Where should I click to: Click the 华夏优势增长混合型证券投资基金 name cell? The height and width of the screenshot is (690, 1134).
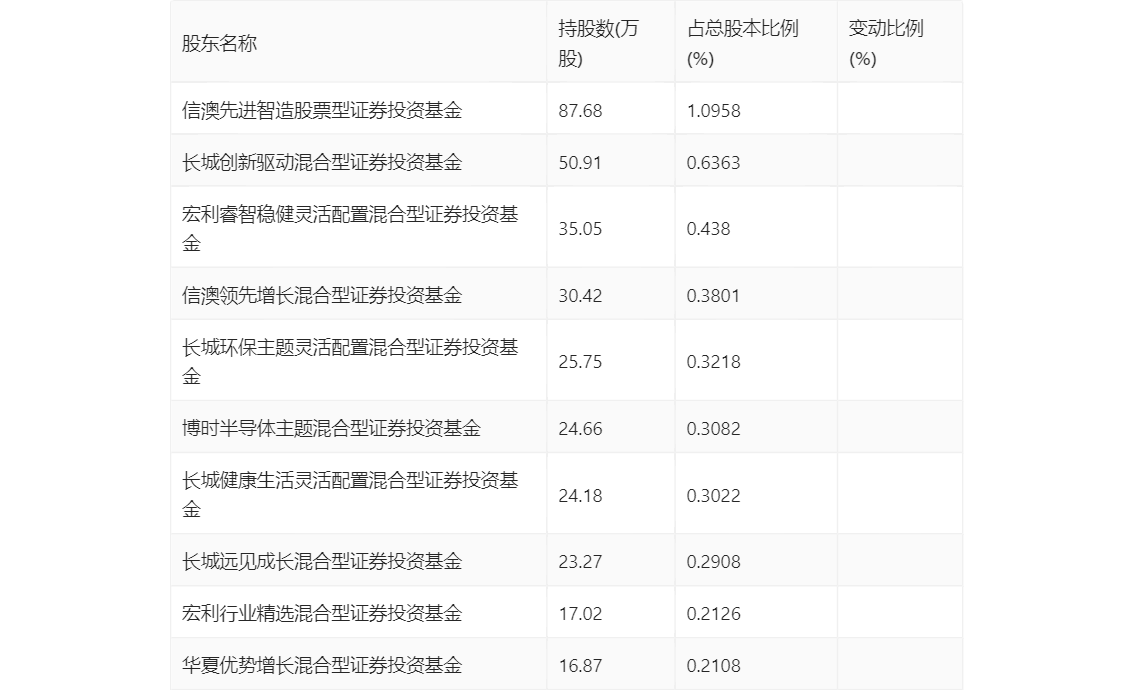coord(359,664)
